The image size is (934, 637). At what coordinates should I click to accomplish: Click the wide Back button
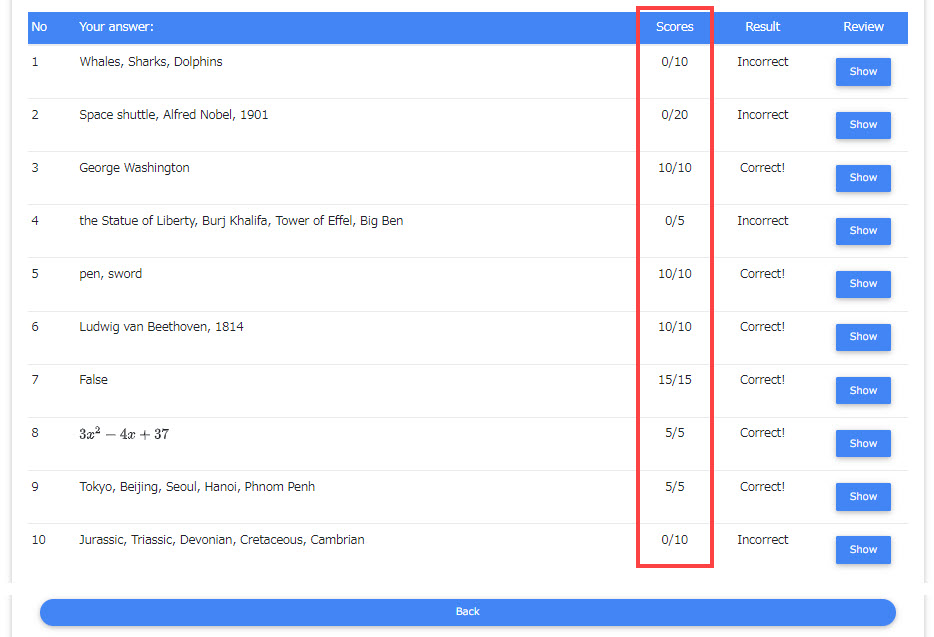pyautogui.click(x=467, y=612)
